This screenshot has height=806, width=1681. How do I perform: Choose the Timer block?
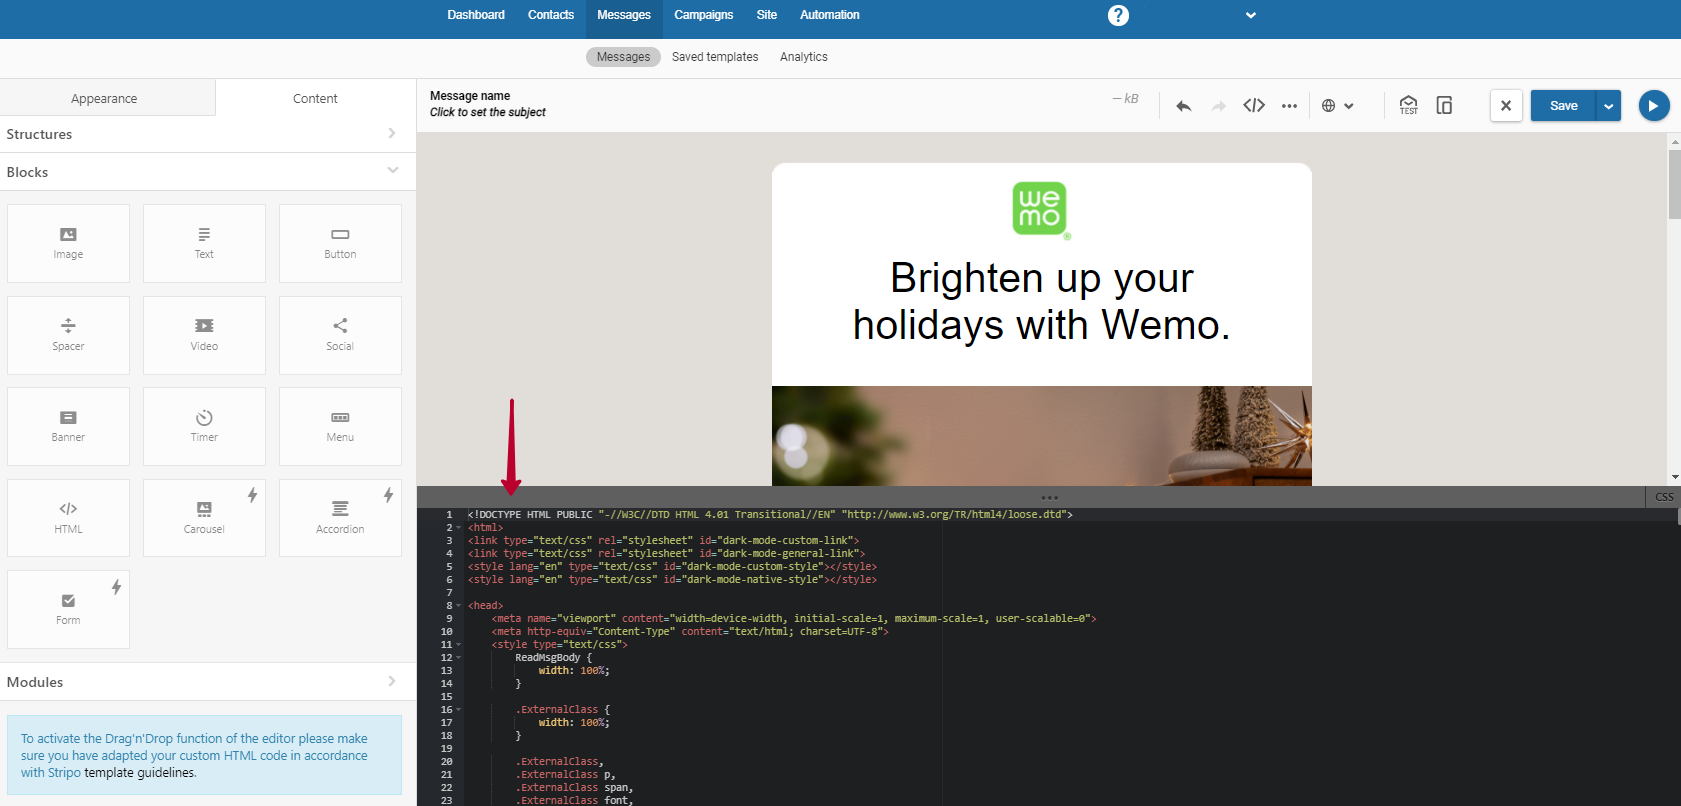204,426
